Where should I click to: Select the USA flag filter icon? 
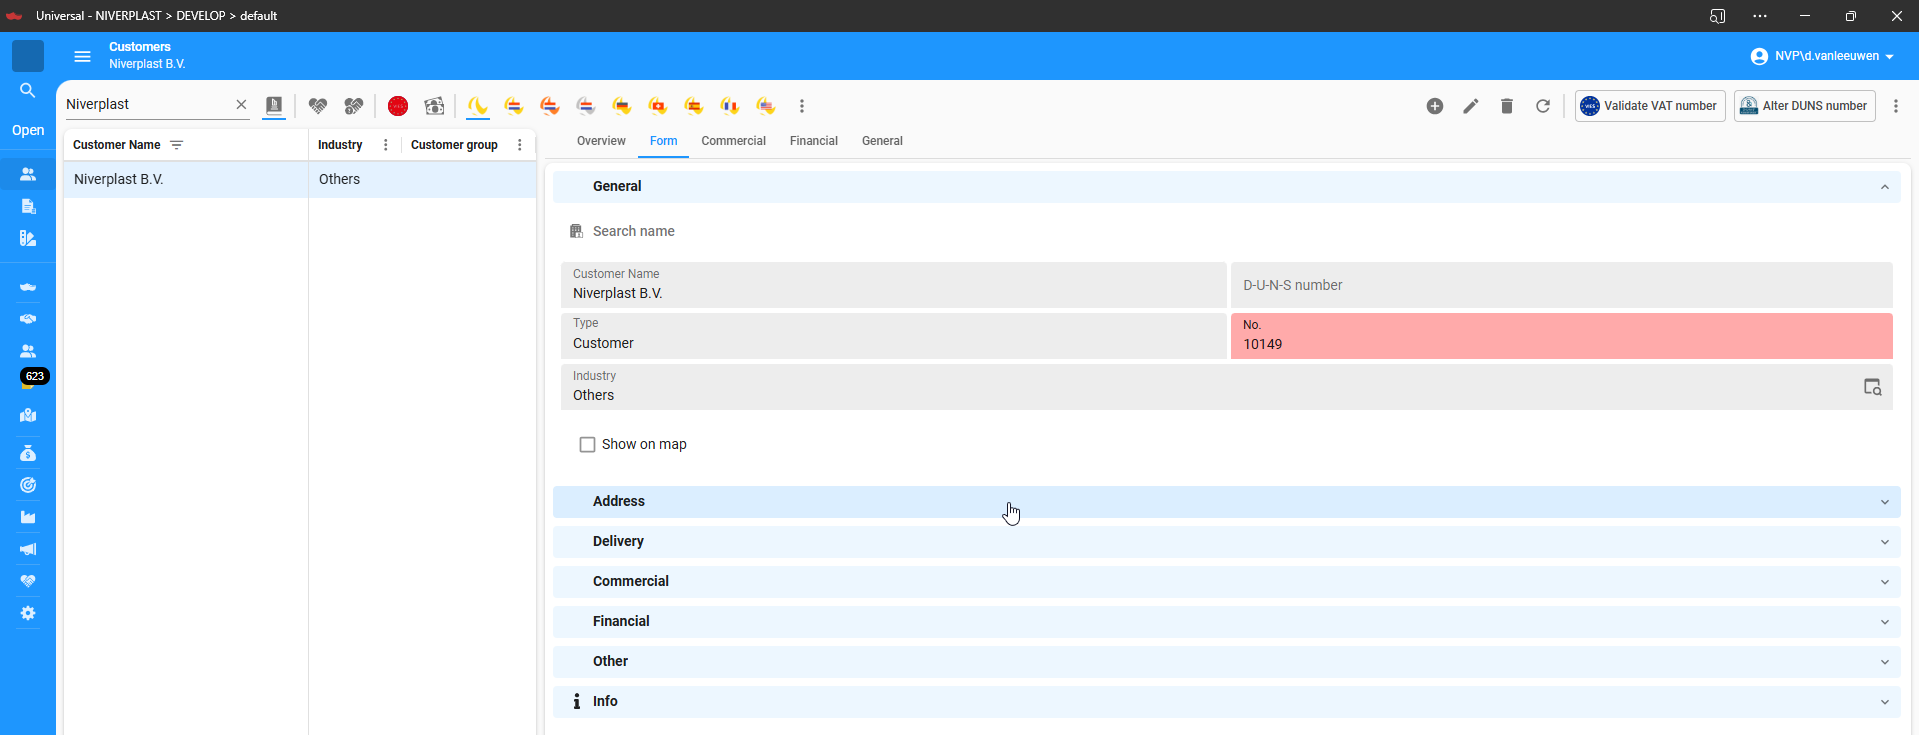pos(766,106)
